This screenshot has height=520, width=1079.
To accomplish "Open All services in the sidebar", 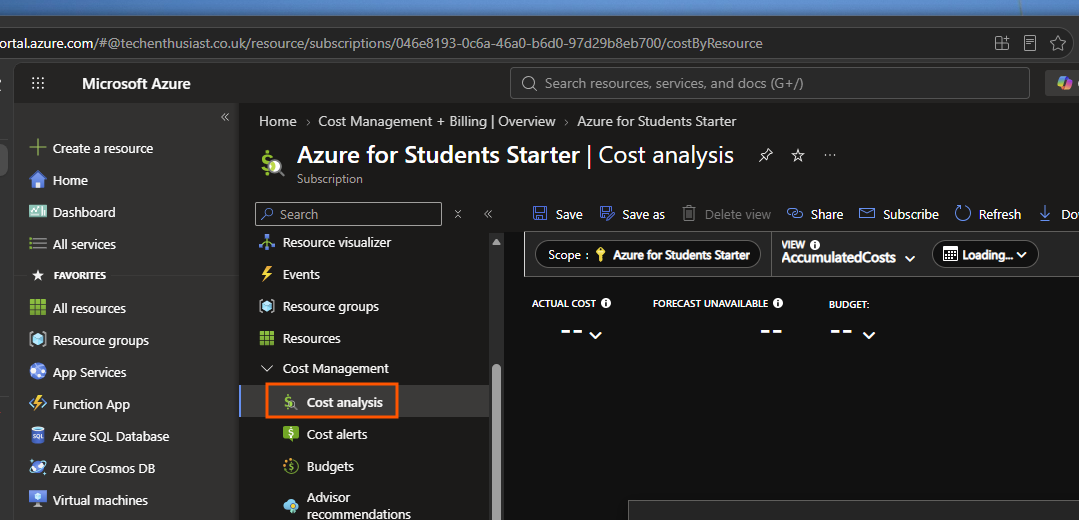I will [72, 244].
